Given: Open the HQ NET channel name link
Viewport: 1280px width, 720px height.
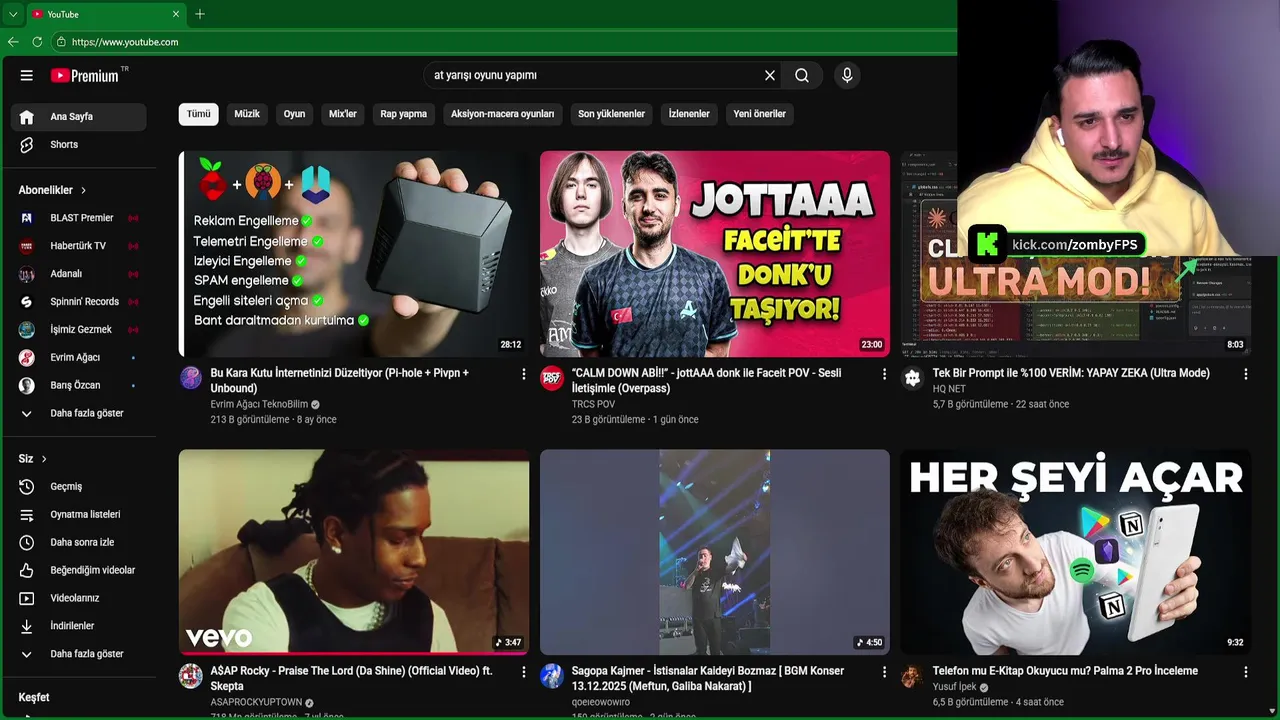Looking at the screenshot, I should (x=949, y=388).
